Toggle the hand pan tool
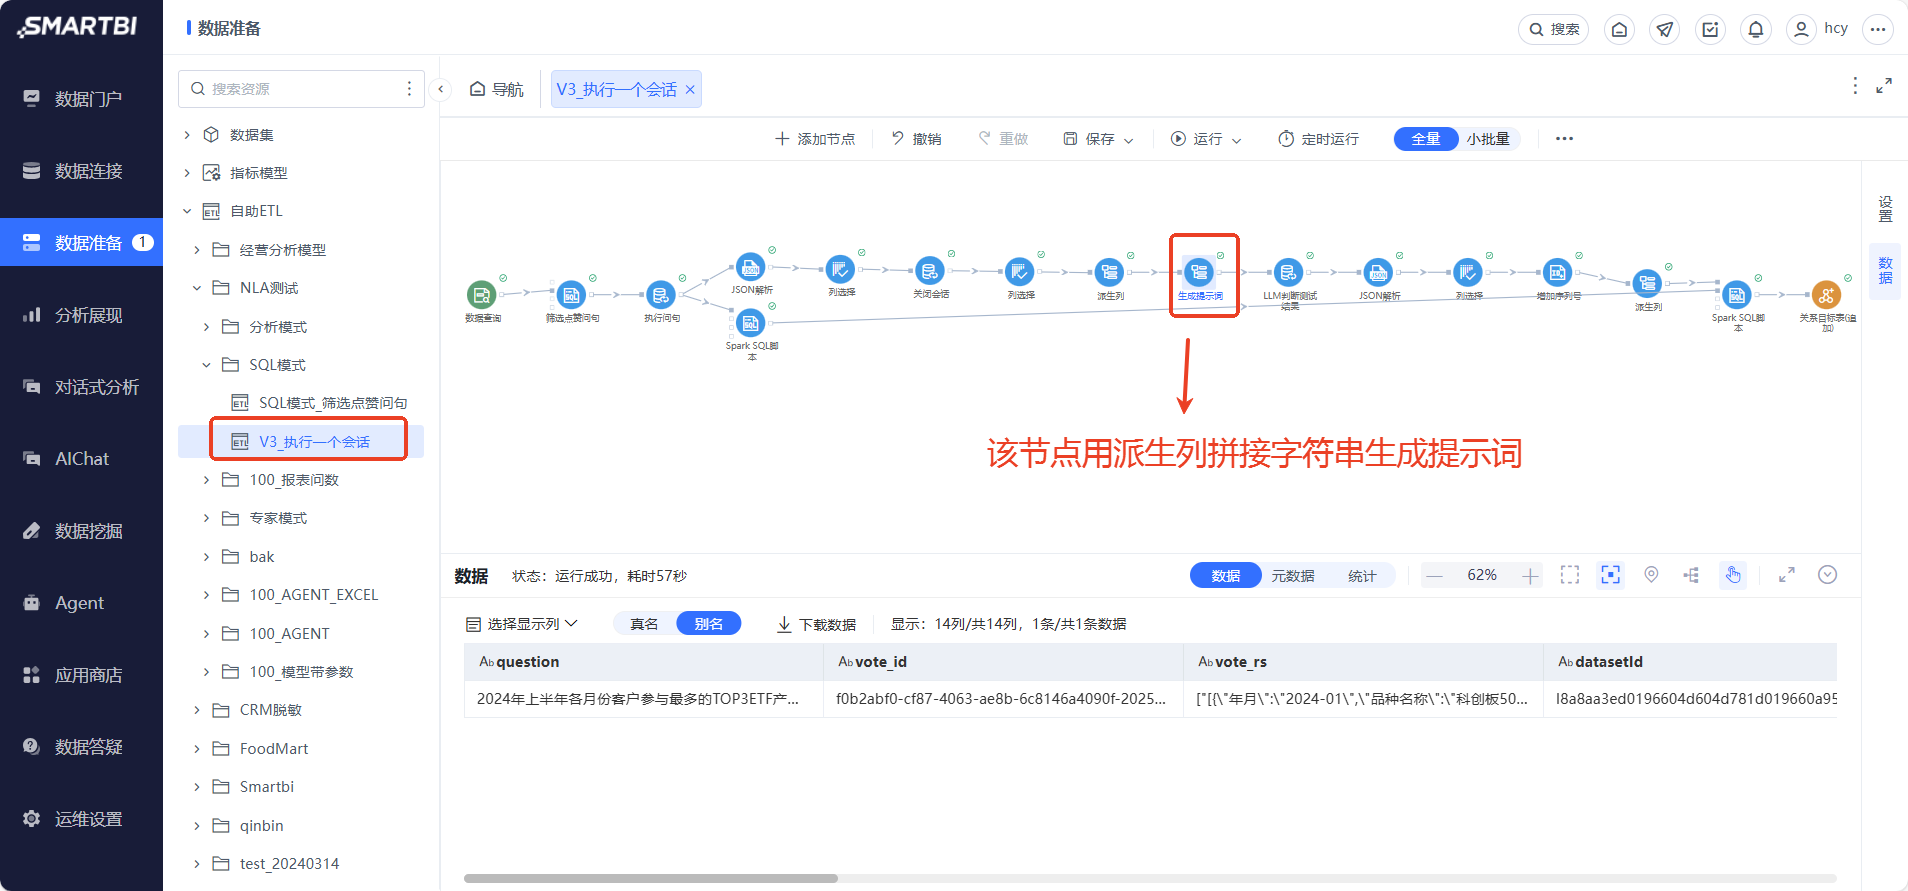 (x=1733, y=575)
